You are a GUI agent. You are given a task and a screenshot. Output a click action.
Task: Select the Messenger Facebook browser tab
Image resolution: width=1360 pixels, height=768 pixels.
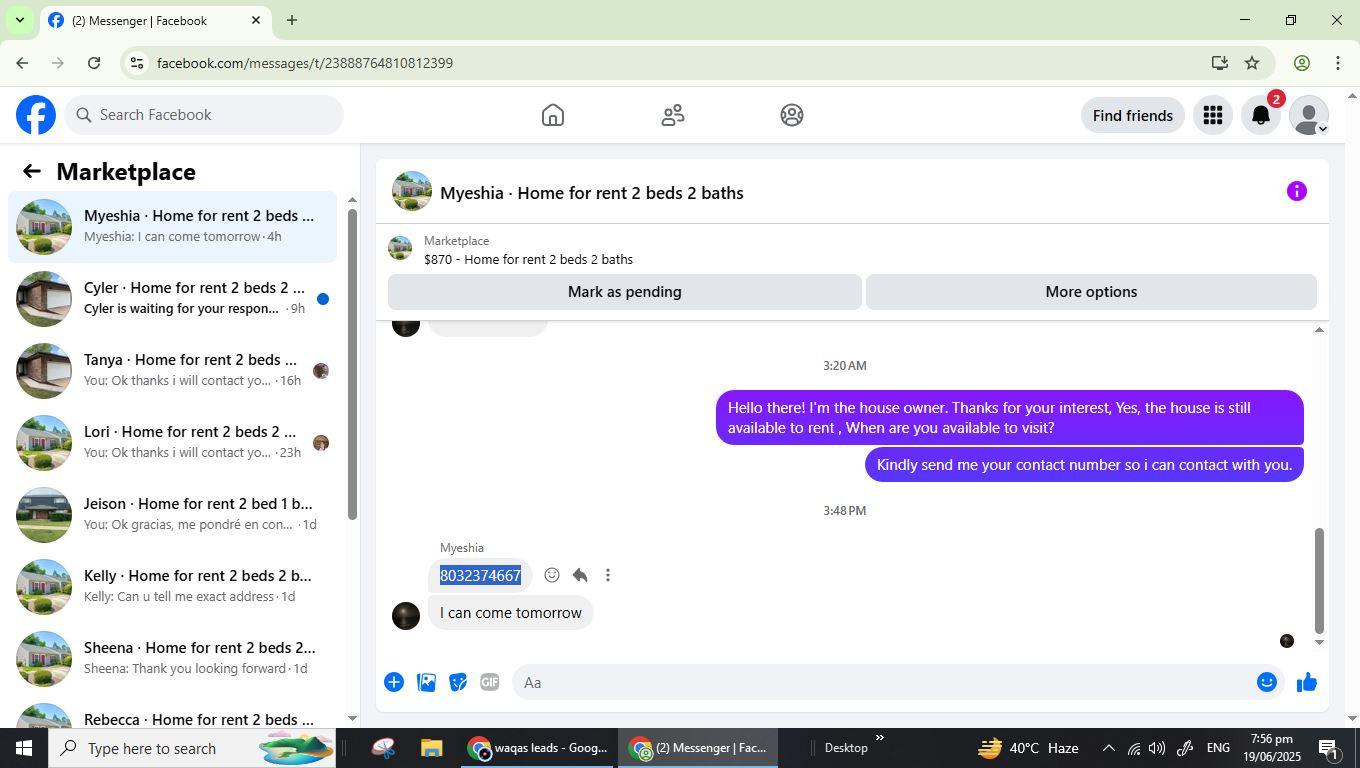(x=154, y=20)
